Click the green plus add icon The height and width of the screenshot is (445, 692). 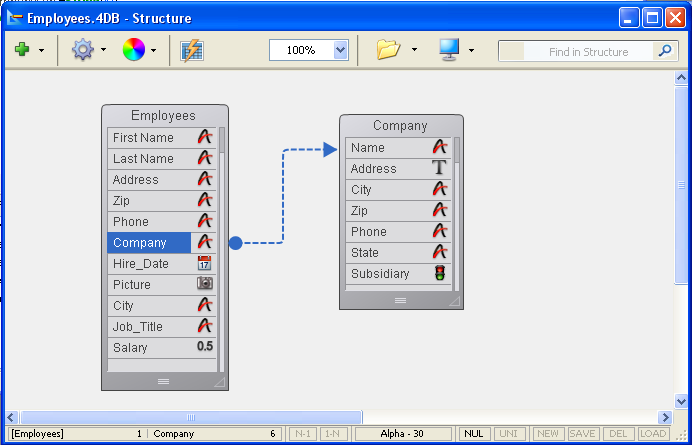(x=22, y=50)
